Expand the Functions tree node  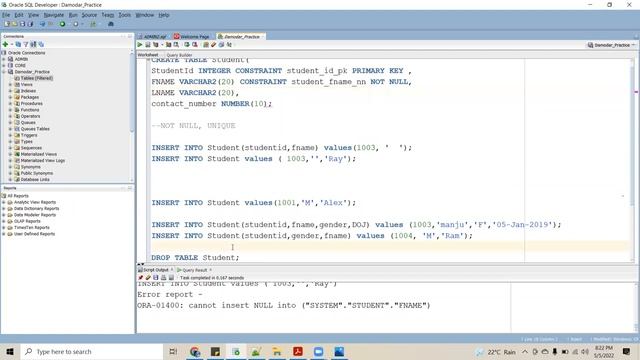(x=10, y=110)
